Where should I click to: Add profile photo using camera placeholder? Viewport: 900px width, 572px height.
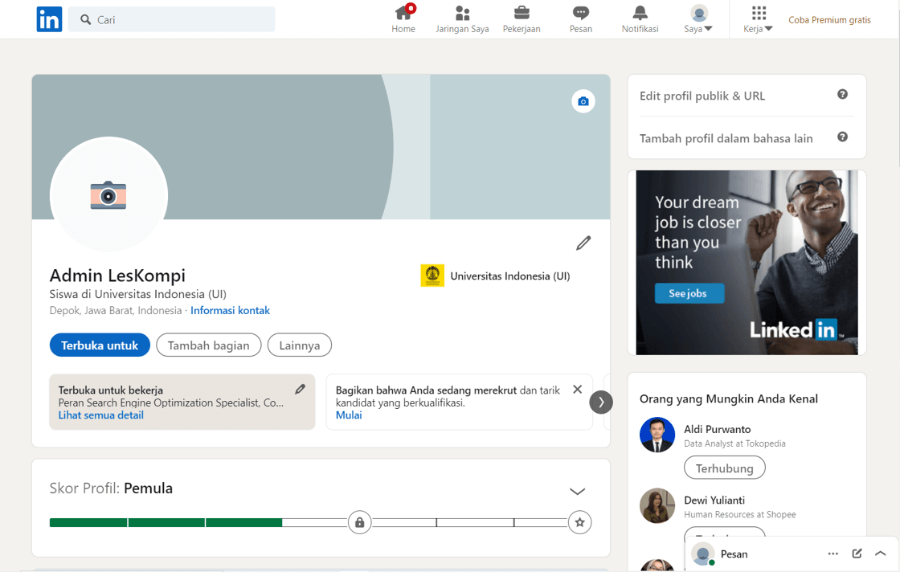click(x=108, y=195)
